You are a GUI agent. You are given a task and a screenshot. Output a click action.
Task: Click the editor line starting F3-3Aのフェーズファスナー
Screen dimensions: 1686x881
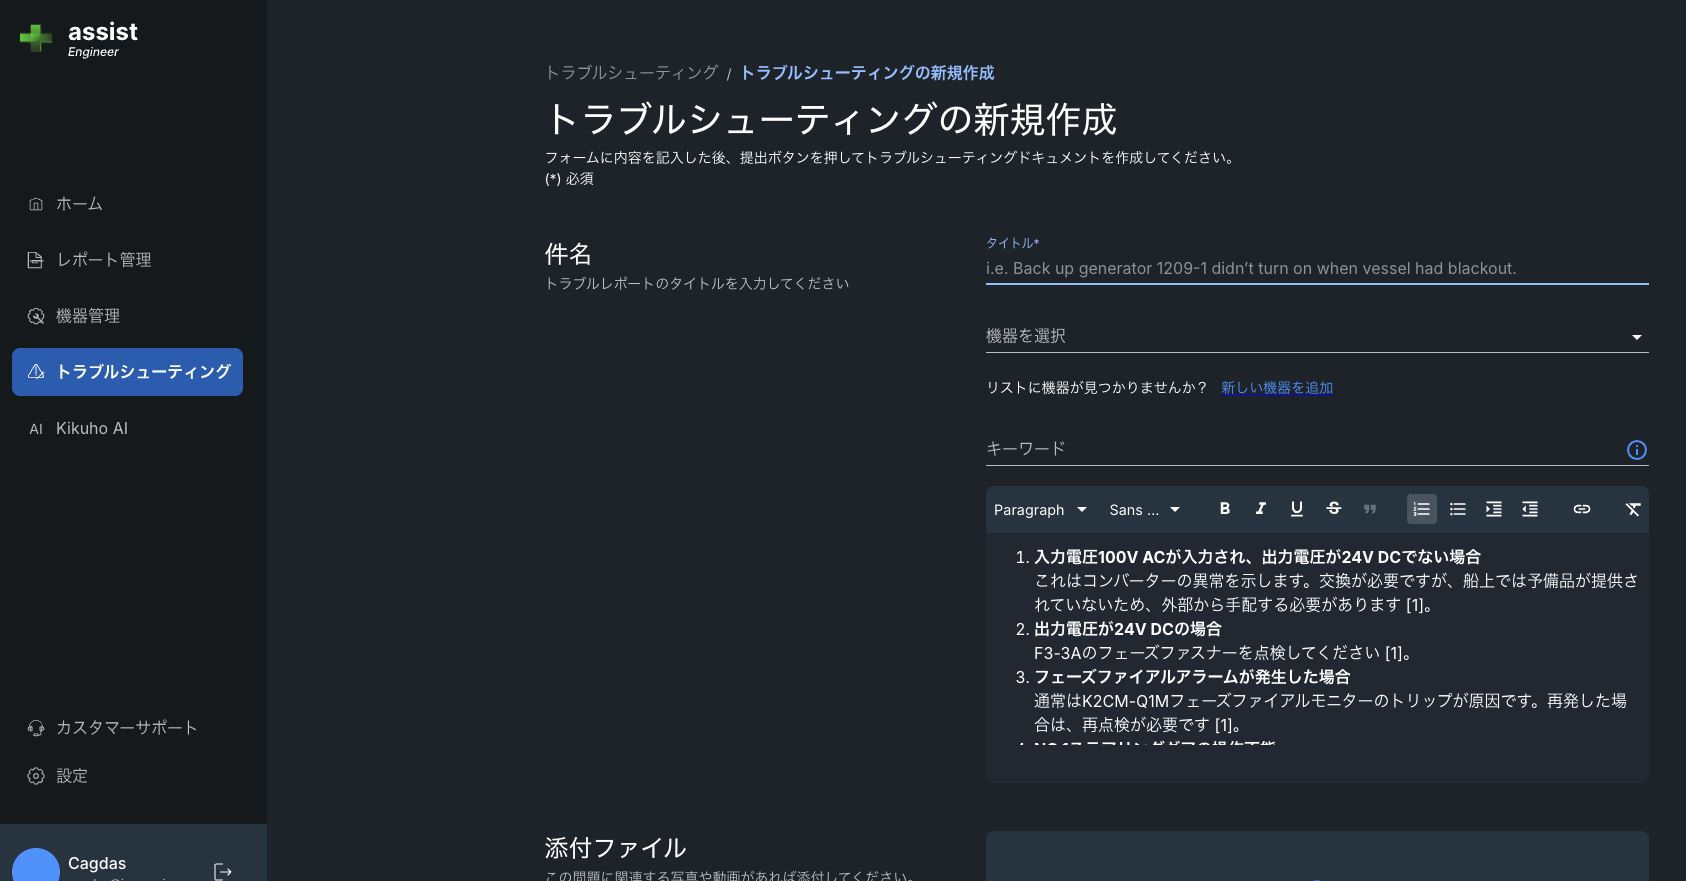click(x=1223, y=653)
